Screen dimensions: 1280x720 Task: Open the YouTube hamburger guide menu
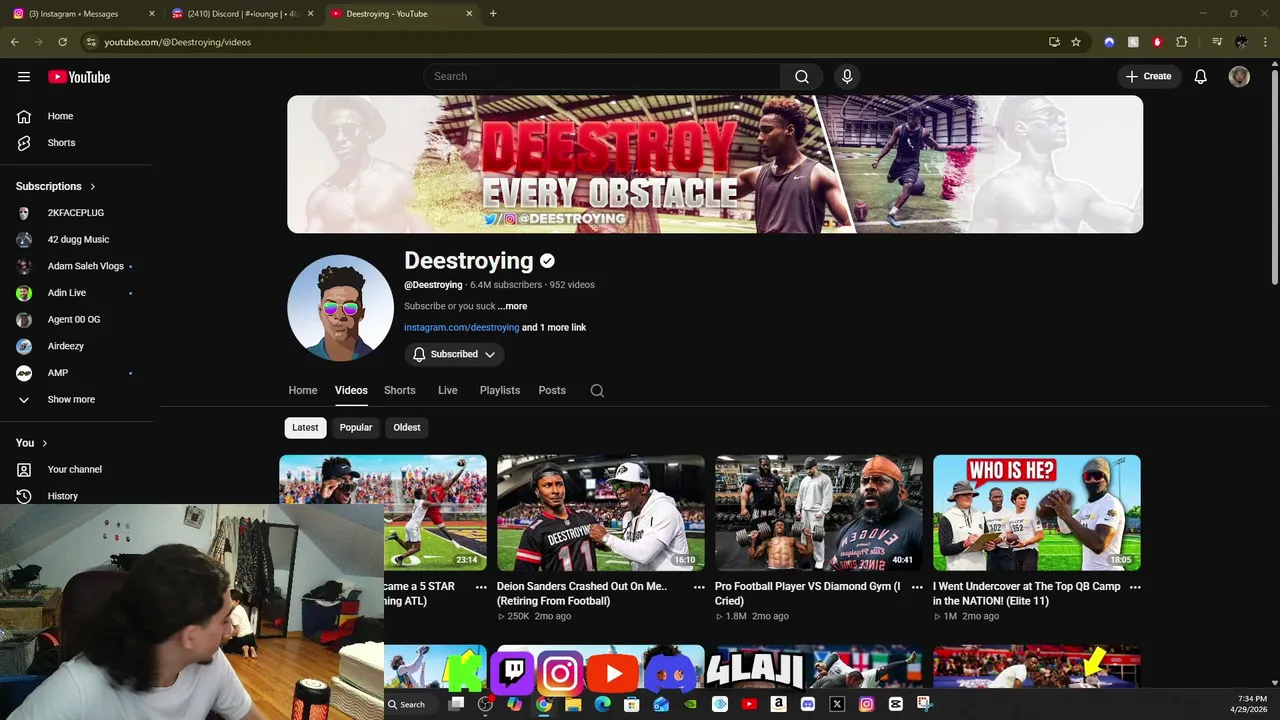24,76
